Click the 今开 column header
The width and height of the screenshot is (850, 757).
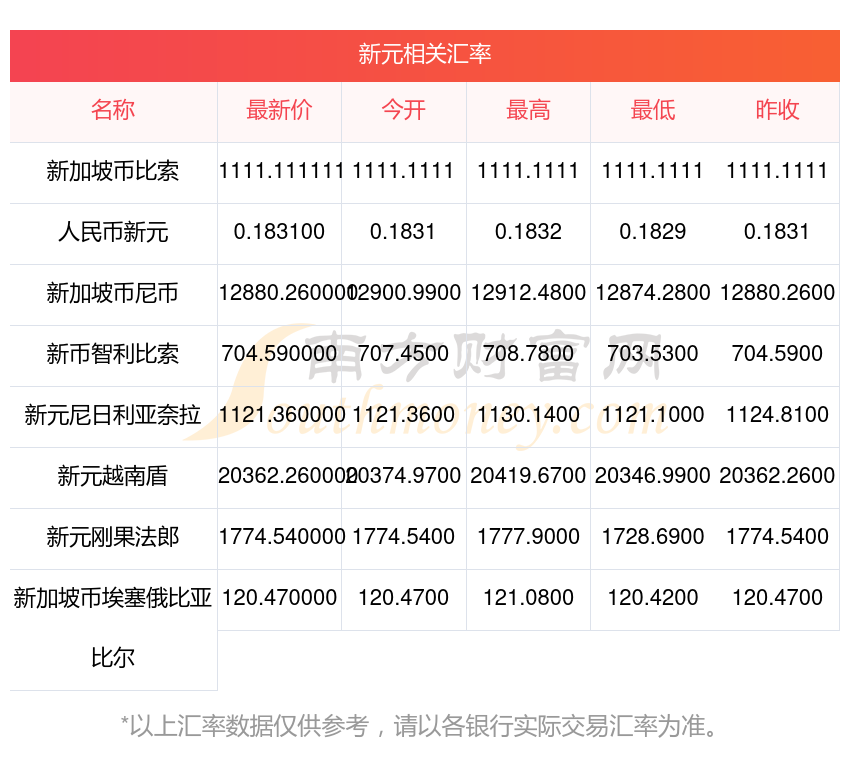(x=404, y=110)
